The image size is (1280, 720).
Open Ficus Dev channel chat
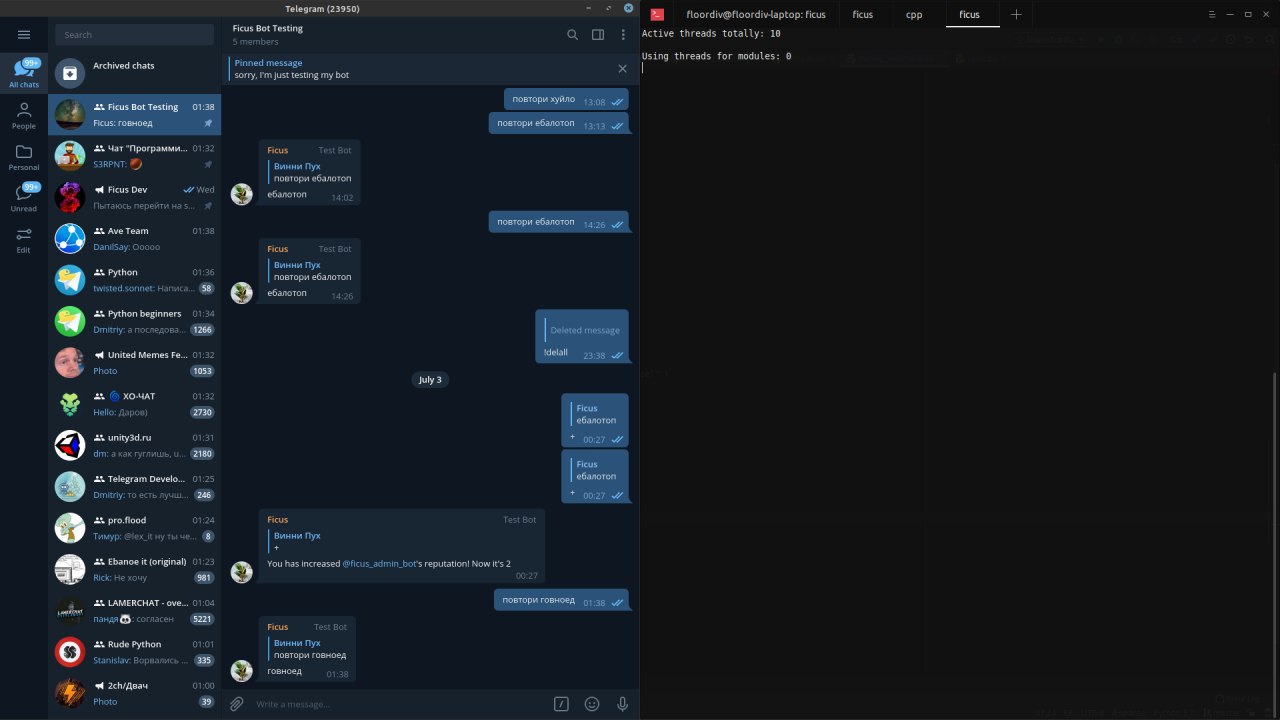(135, 197)
